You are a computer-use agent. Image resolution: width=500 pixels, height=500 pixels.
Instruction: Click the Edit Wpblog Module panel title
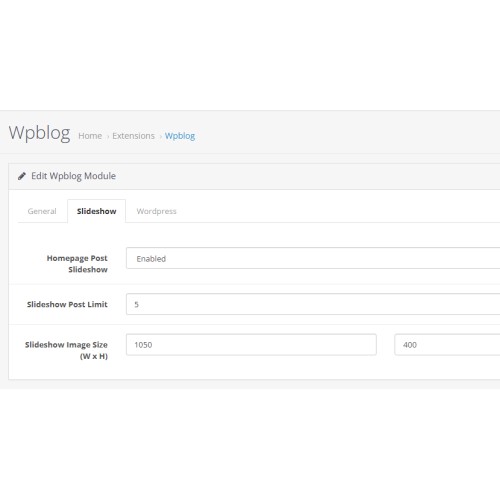pos(73,176)
